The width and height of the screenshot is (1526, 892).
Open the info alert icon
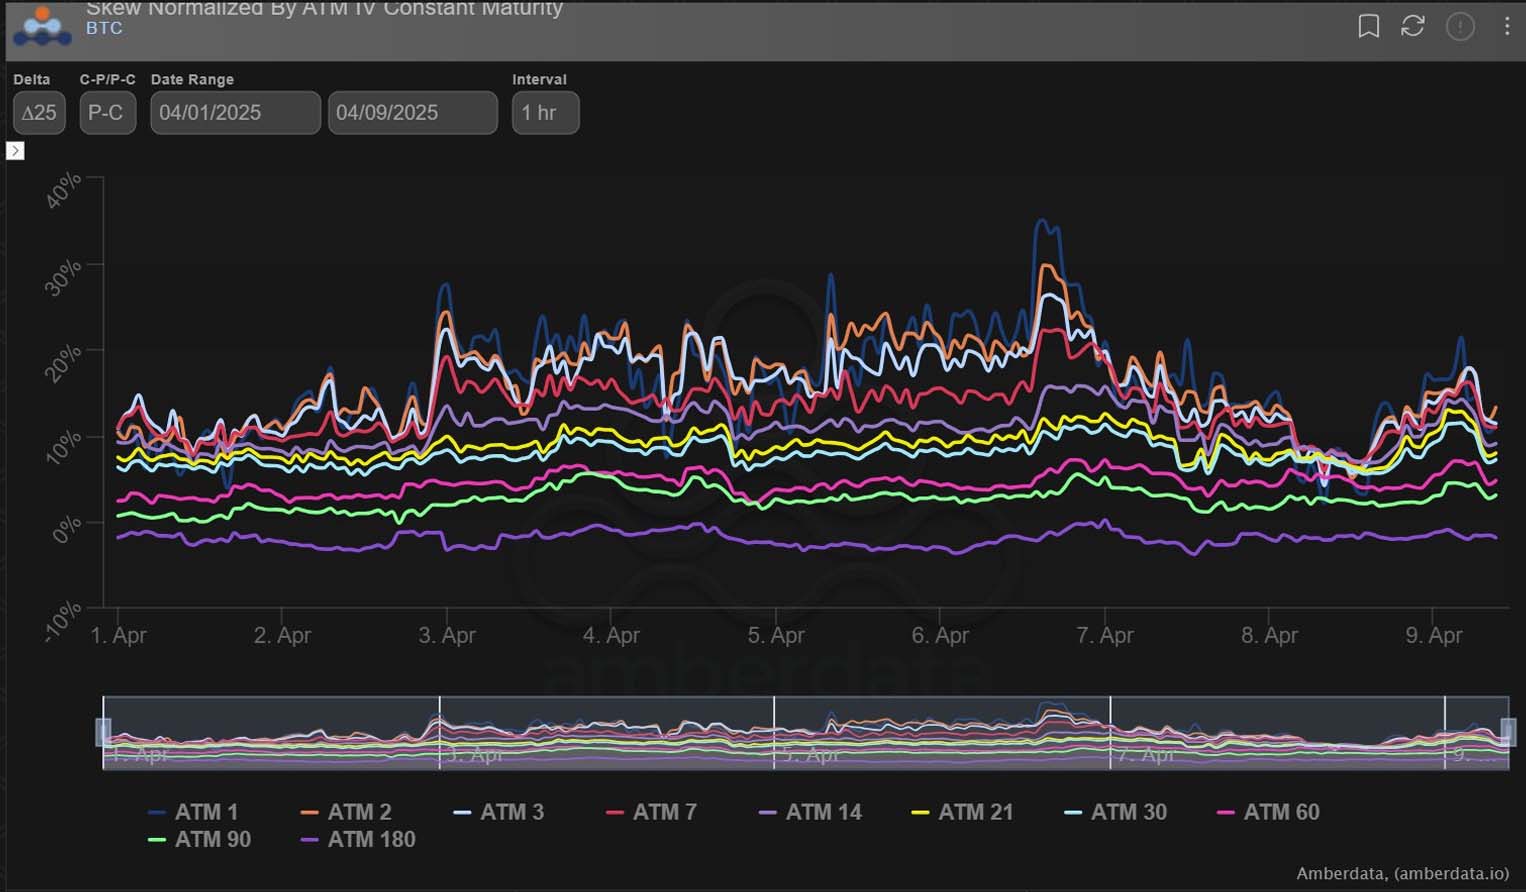[x=1460, y=26]
